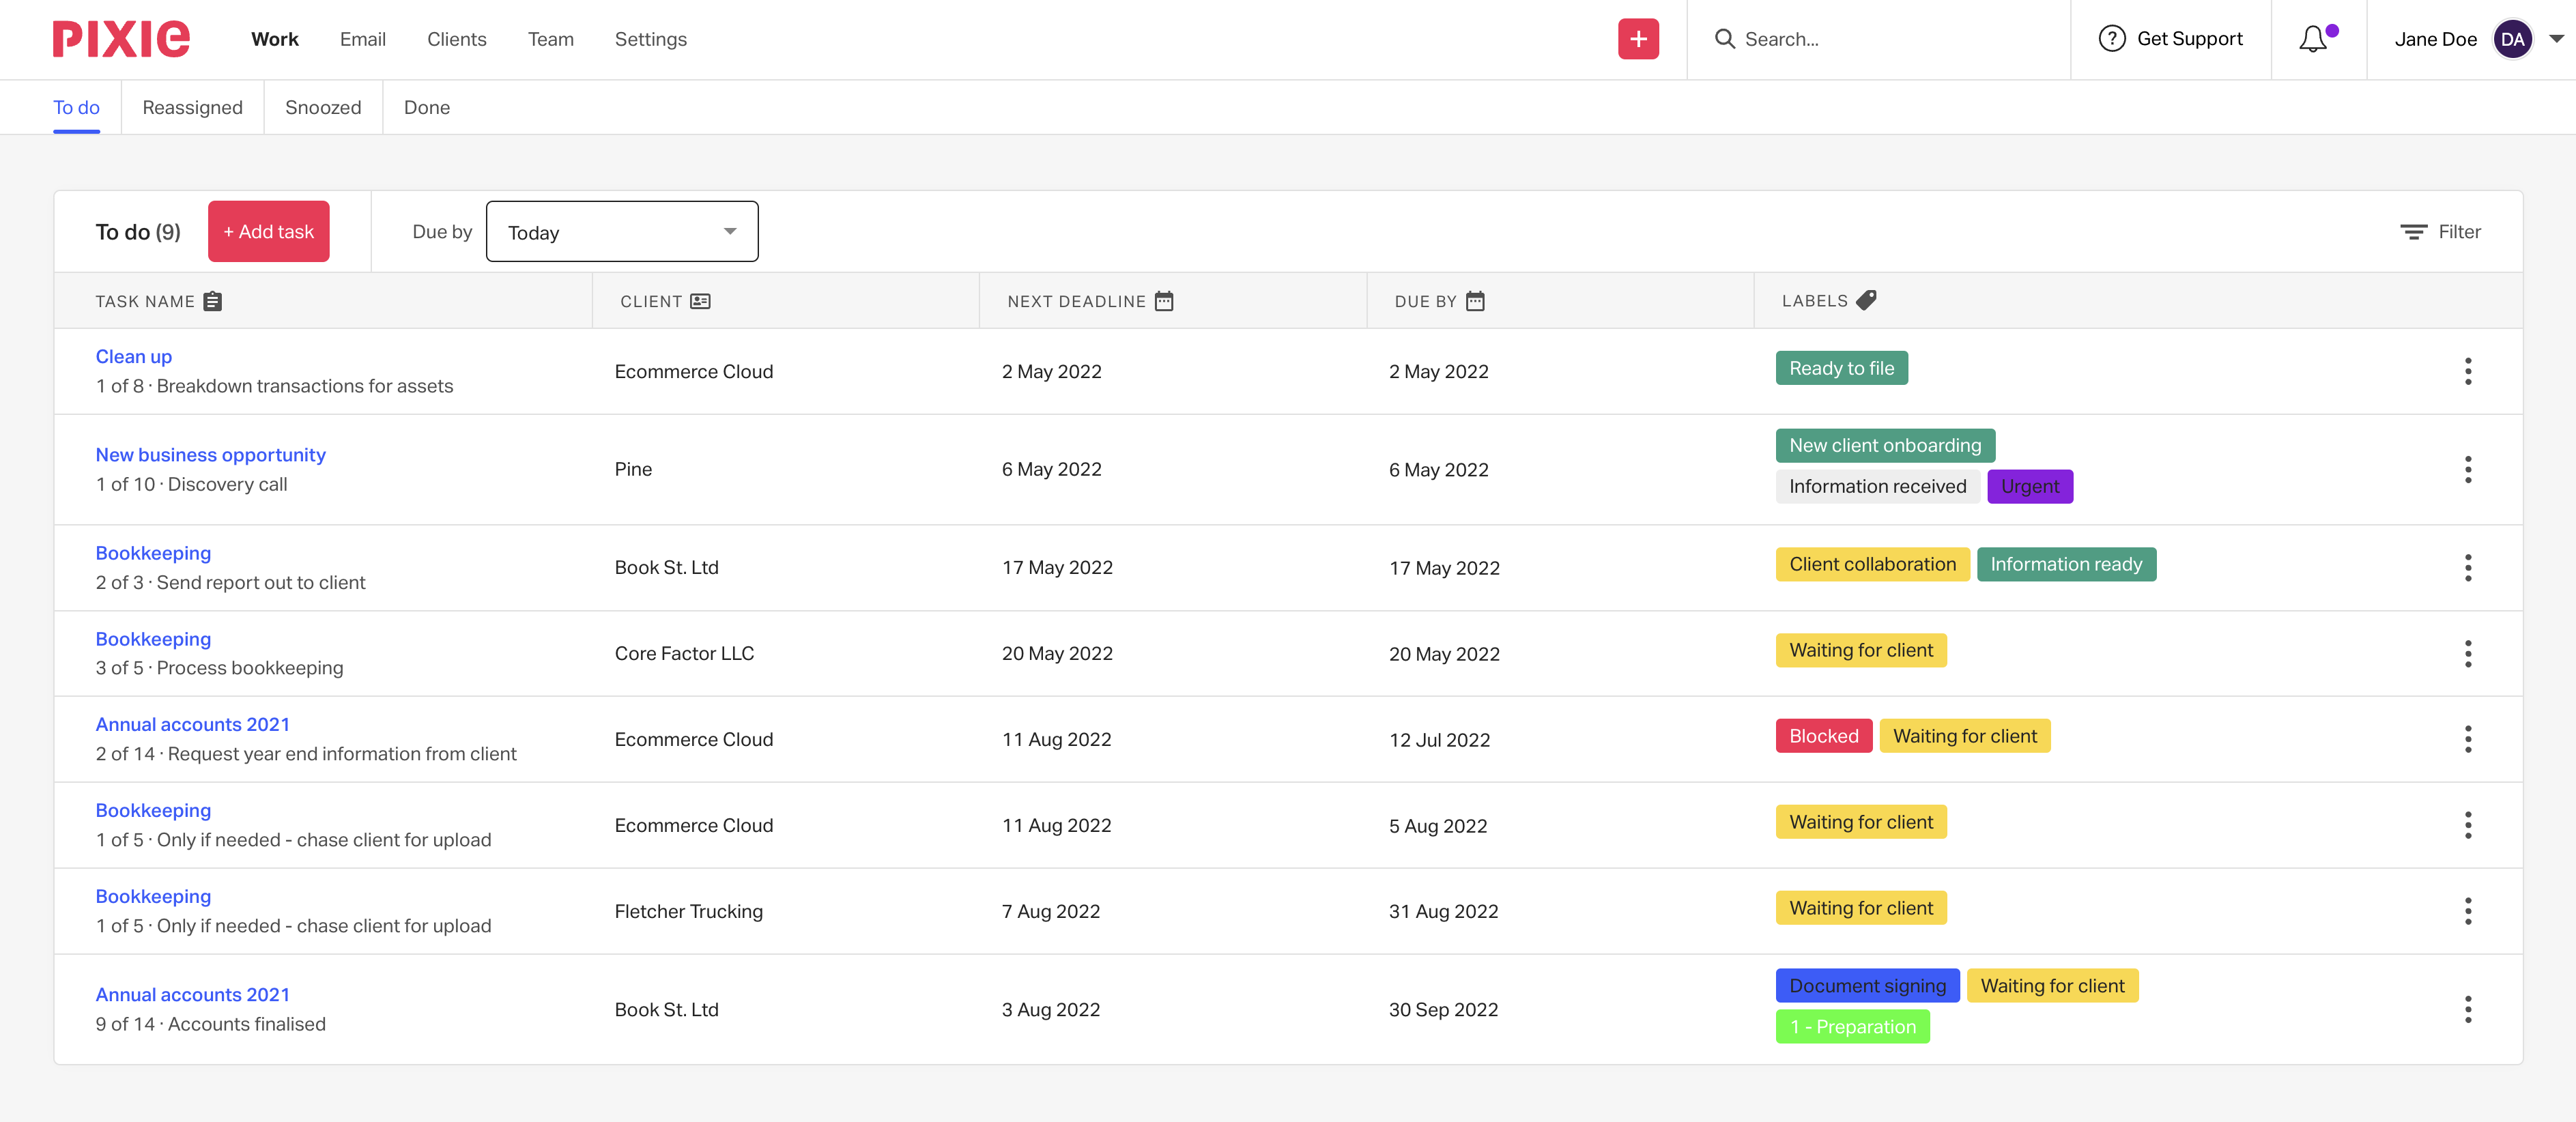Click the Task Name clipboard icon
Screen dimensions: 2576x1122
click(213, 301)
